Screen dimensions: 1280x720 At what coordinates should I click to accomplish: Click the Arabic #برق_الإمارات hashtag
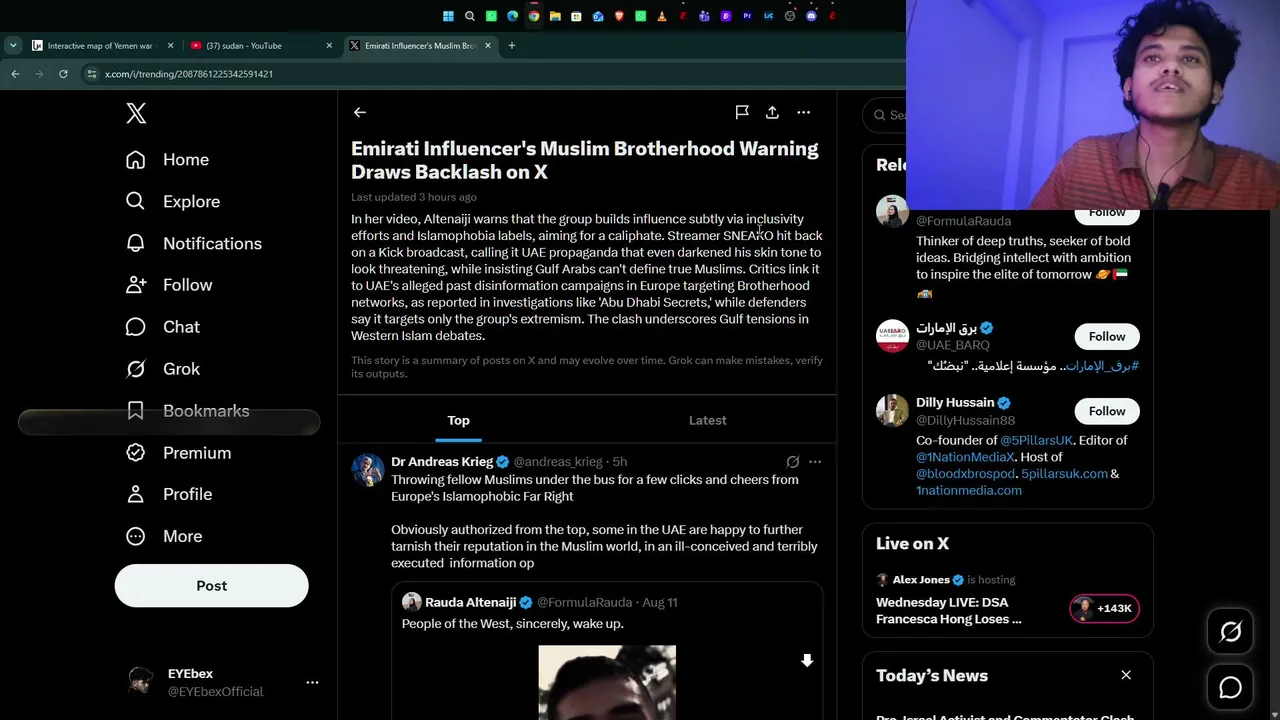pyautogui.click(x=1102, y=367)
